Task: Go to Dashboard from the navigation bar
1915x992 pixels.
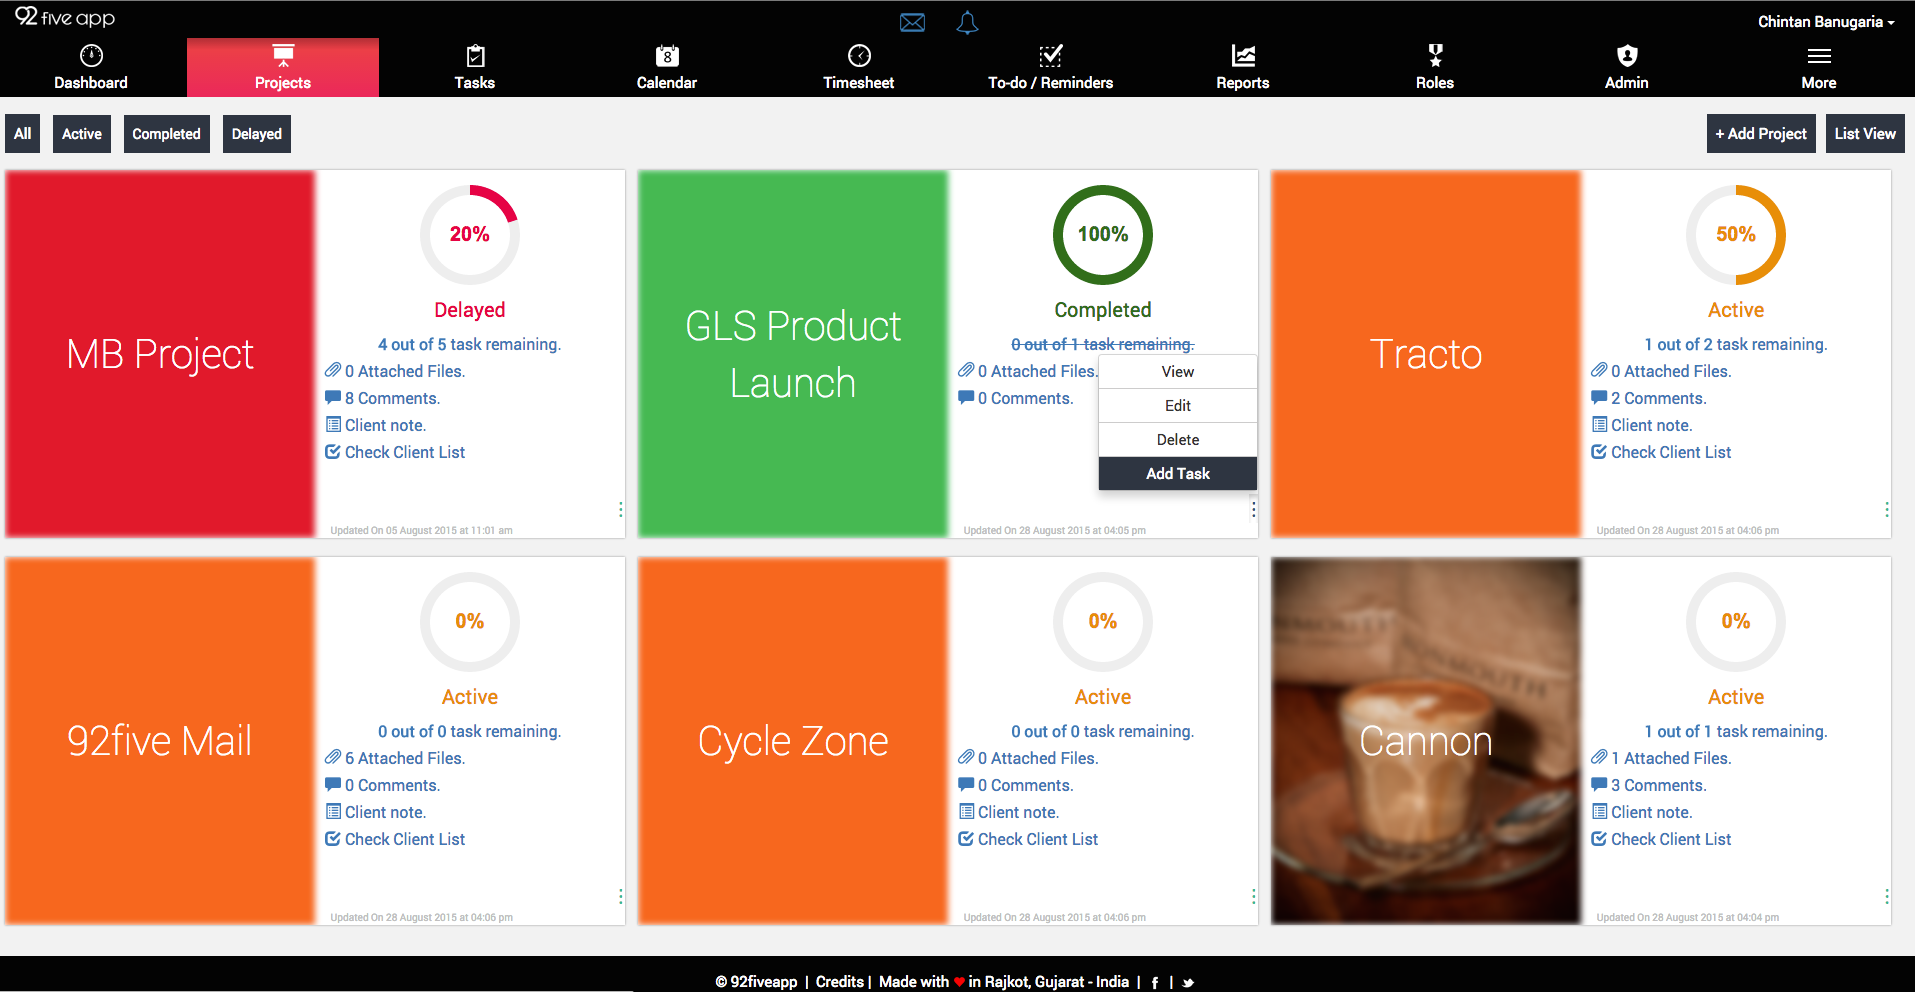Action: point(91,67)
